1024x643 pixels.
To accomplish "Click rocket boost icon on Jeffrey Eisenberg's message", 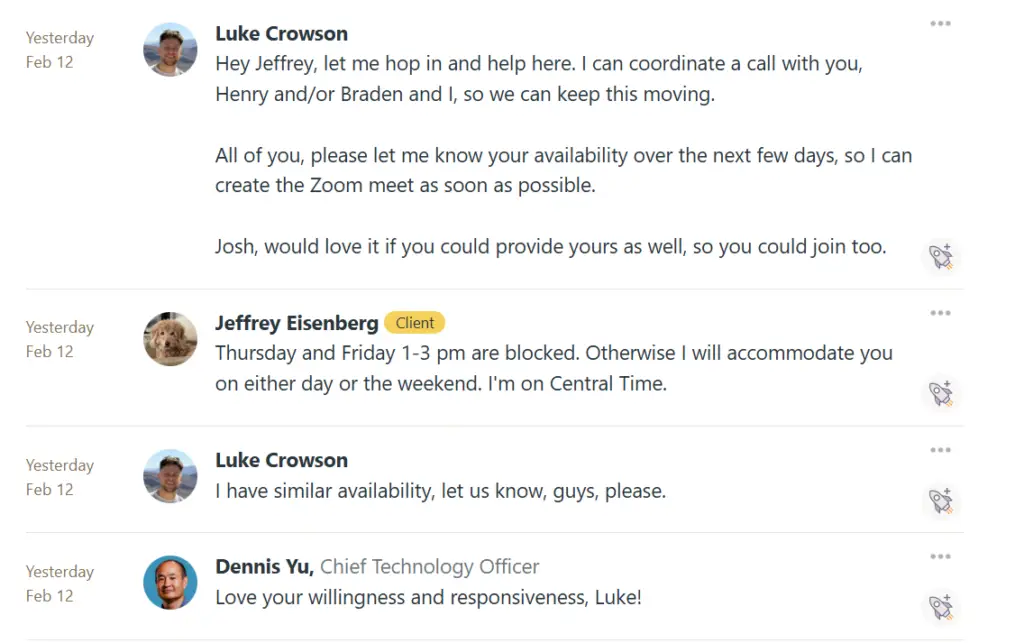I will pyautogui.click(x=941, y=393).
